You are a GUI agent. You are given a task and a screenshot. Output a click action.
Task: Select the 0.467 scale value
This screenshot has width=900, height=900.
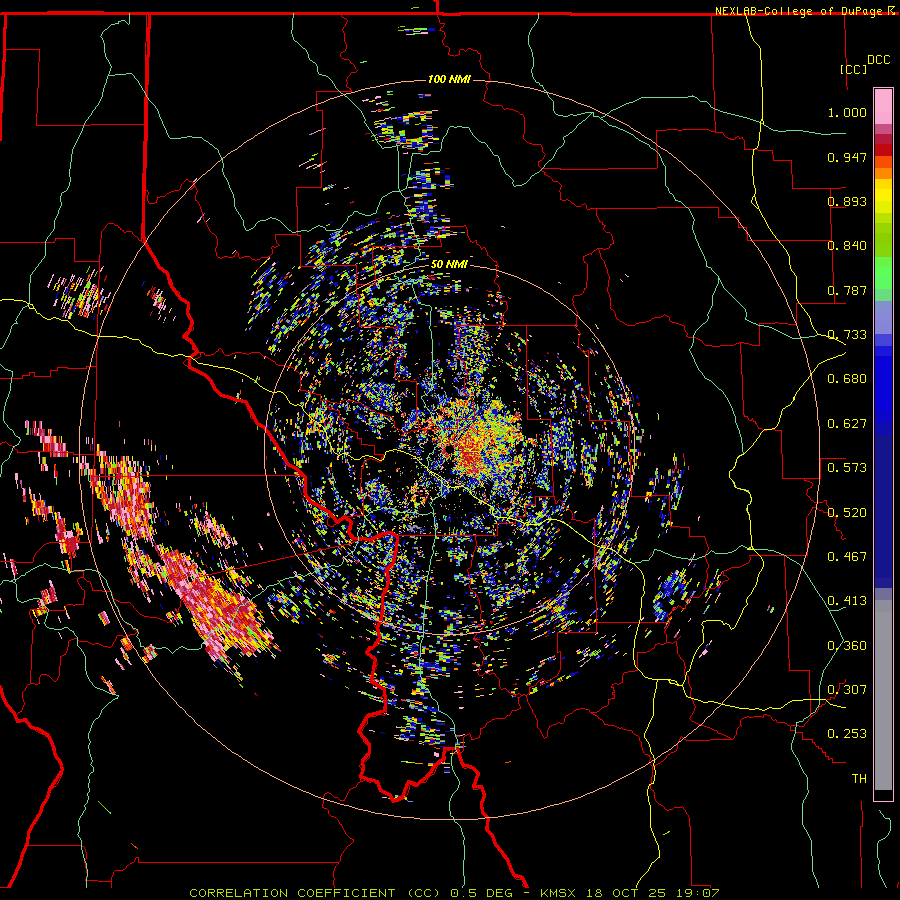coord(847,557)
